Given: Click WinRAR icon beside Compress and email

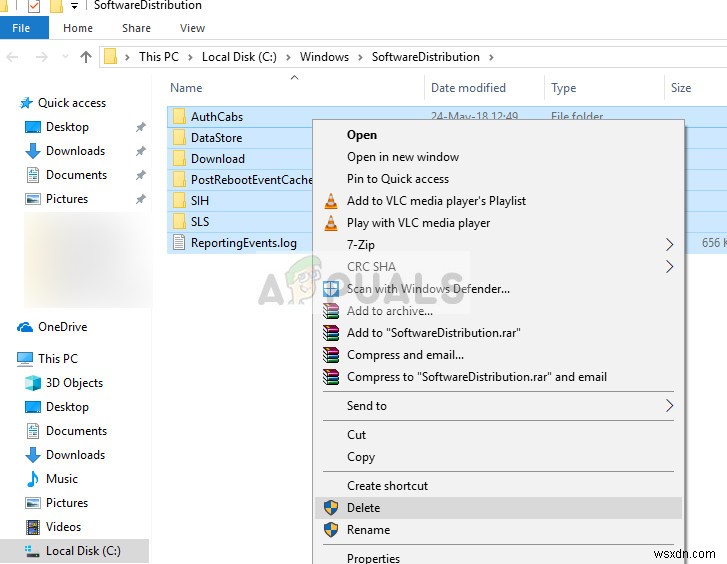Looking at the screenshot, I should pyautogui.click(x=331, y=355).
